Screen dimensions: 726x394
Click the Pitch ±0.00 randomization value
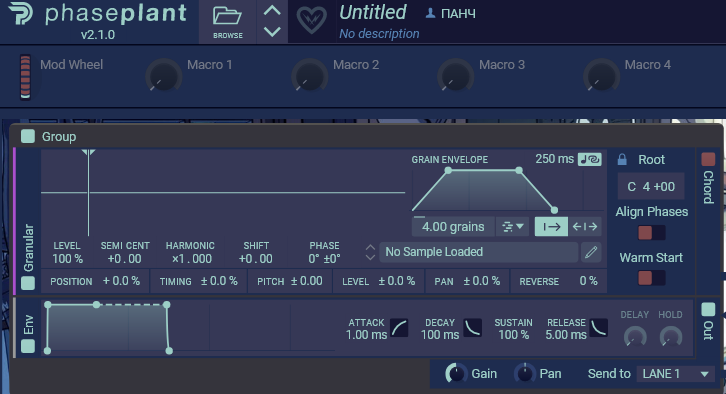point(306,281)
